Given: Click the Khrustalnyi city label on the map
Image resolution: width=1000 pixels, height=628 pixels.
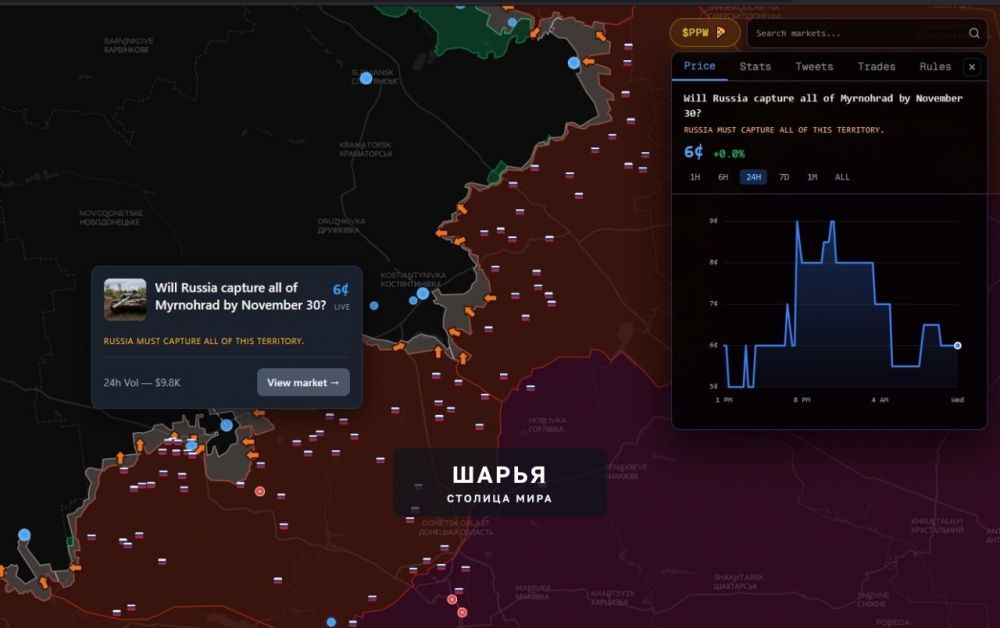Looking at the screenshot, I should pyautogui.click(x=937, y=525).
